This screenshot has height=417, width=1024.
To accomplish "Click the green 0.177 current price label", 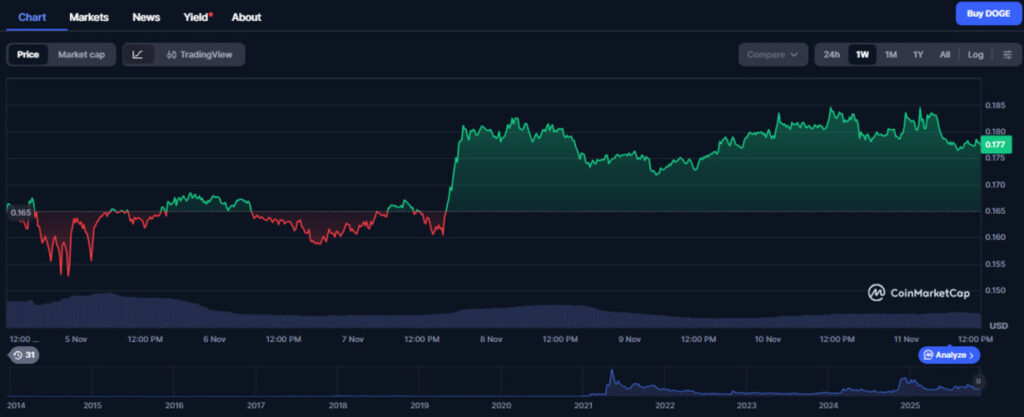I will click(x=996, y=145).
